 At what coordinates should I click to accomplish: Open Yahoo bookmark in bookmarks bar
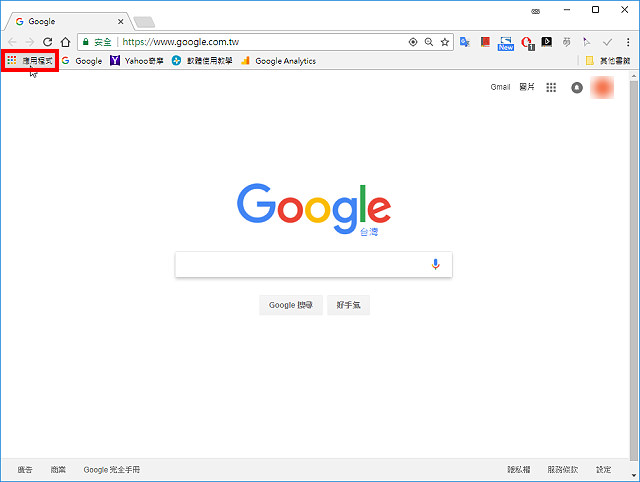(137, 61)
